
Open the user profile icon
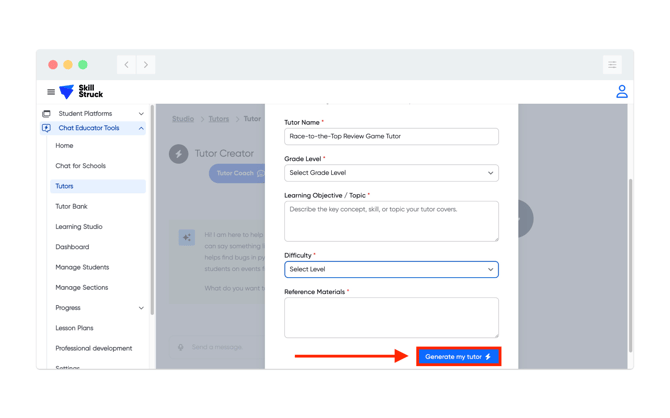click(621, 92)
